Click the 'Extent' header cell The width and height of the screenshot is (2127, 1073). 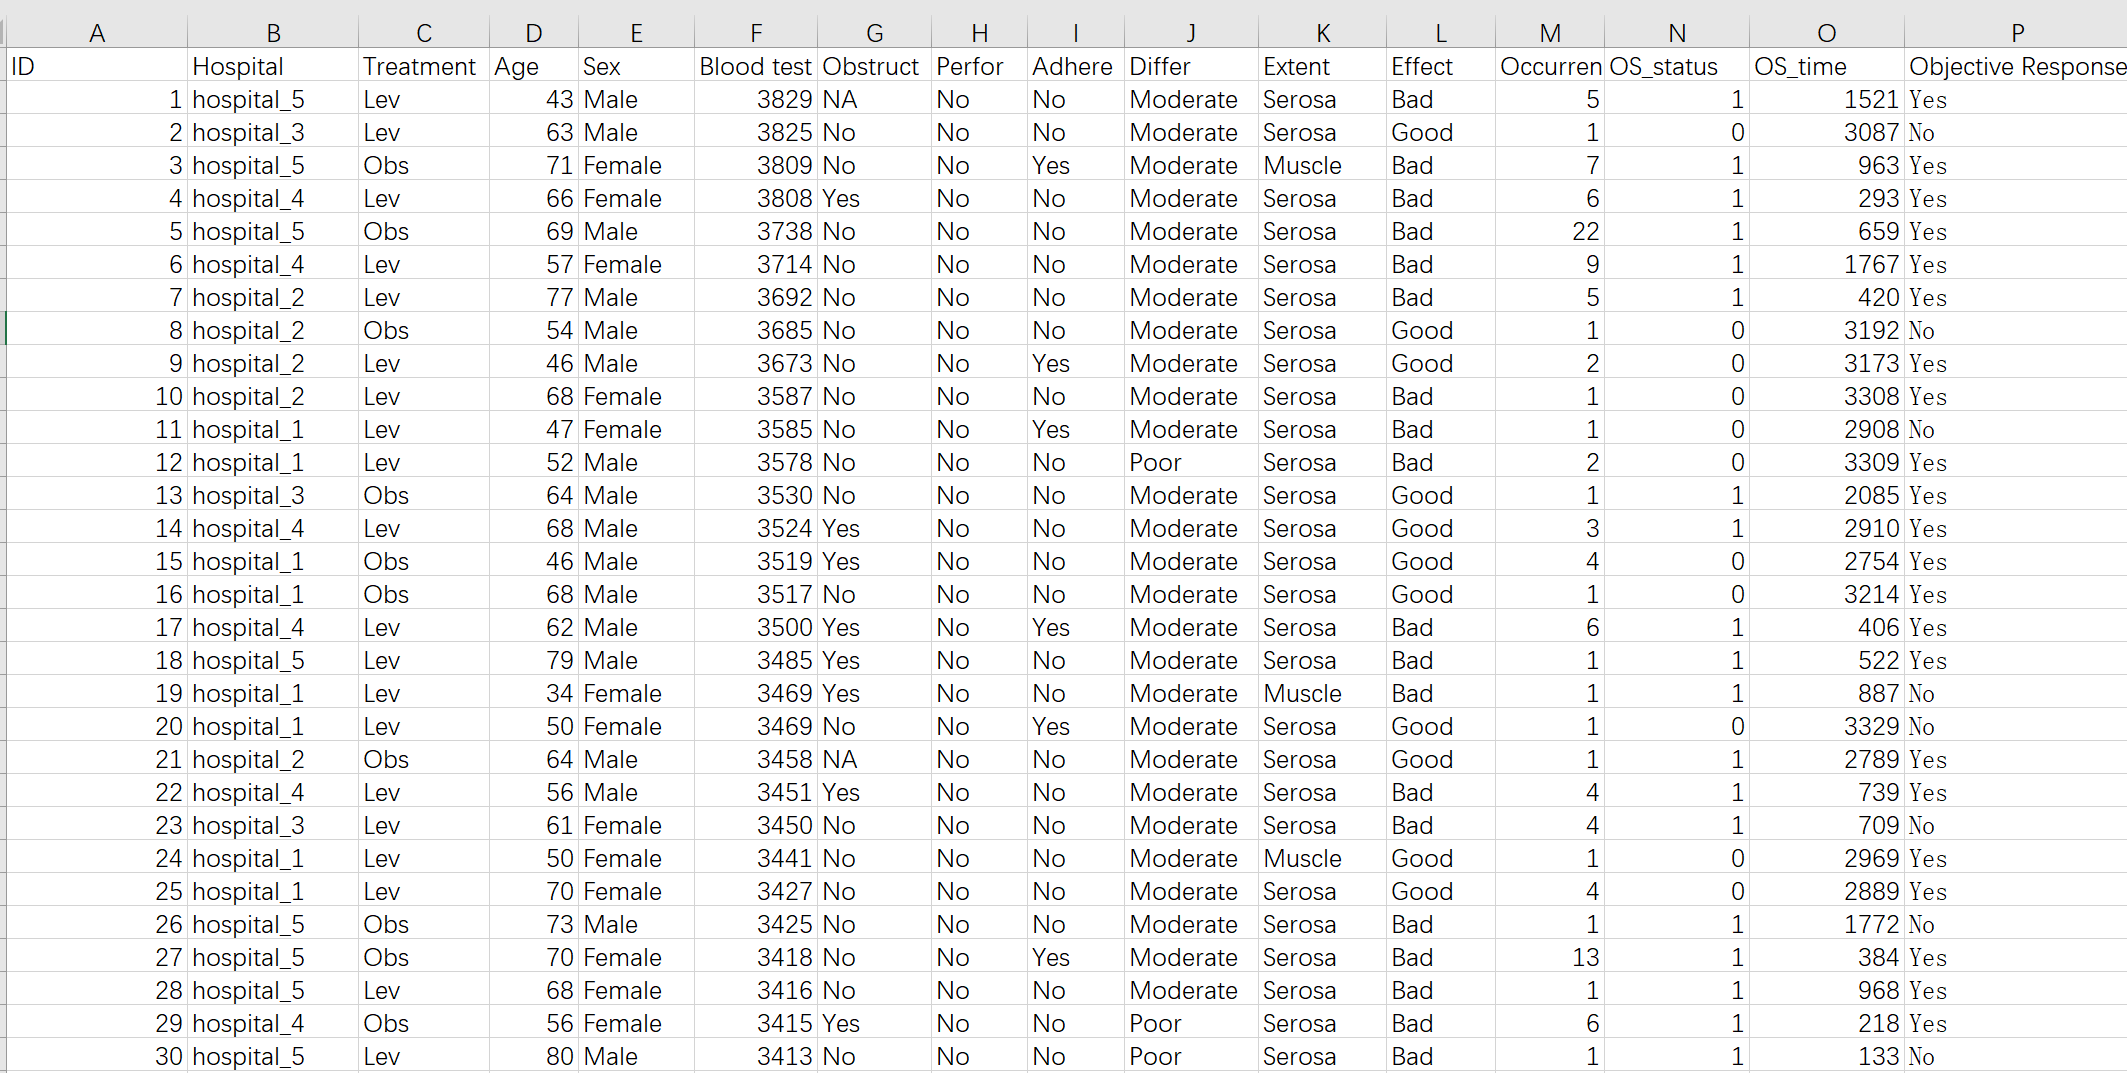1322,66
